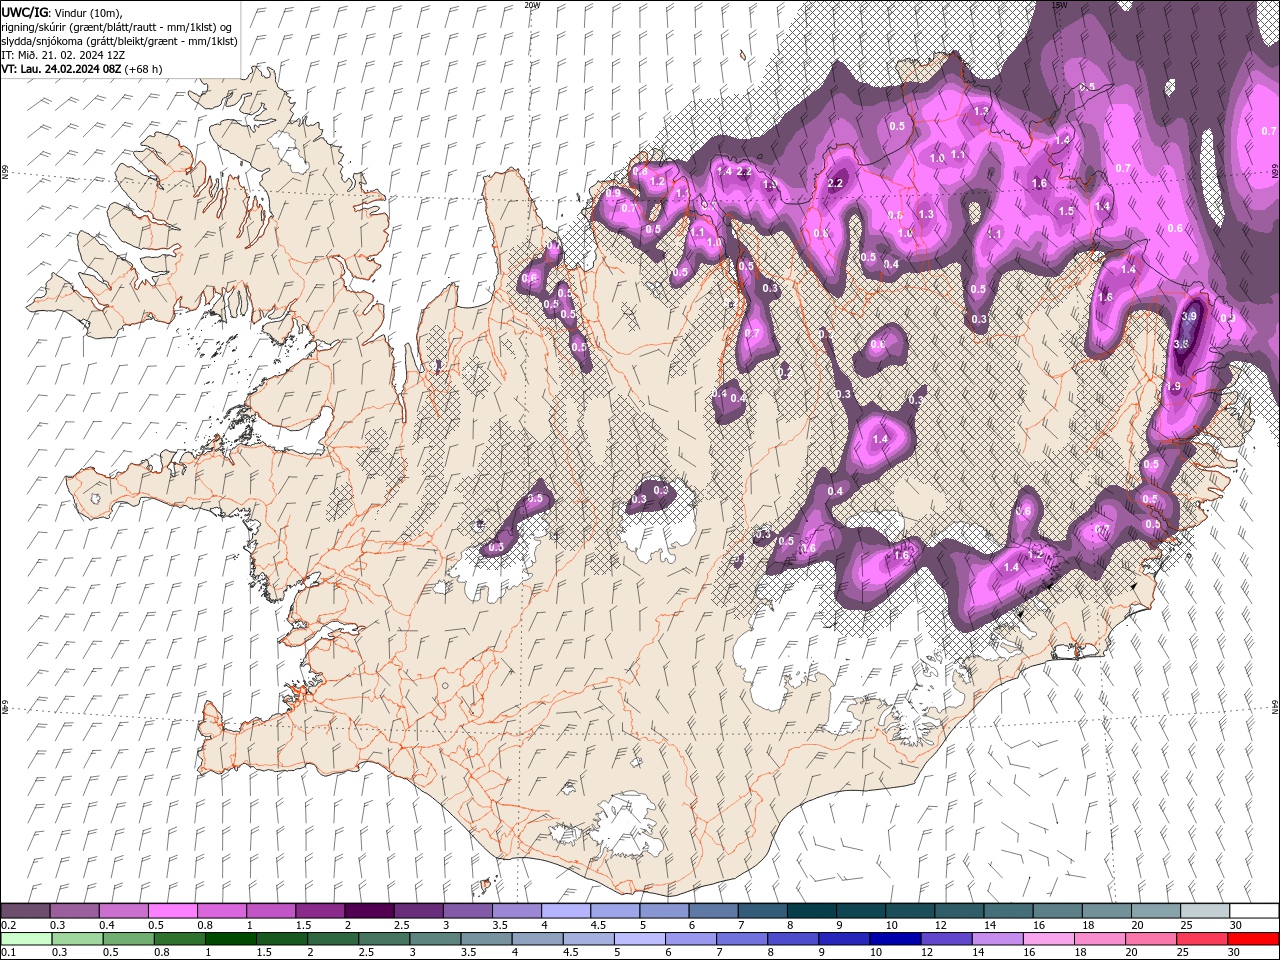
Task: Click the light lavender 4 mm snow swatch
Action: click(566, 911)
